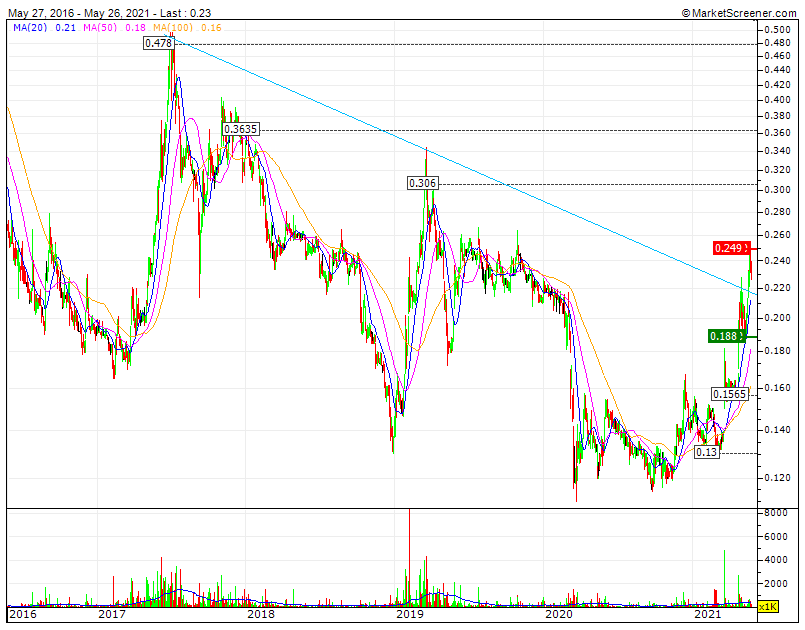The width and height of the screenshot is (805, 630).
Task: Click the date range header text
Action: point(109,13)
